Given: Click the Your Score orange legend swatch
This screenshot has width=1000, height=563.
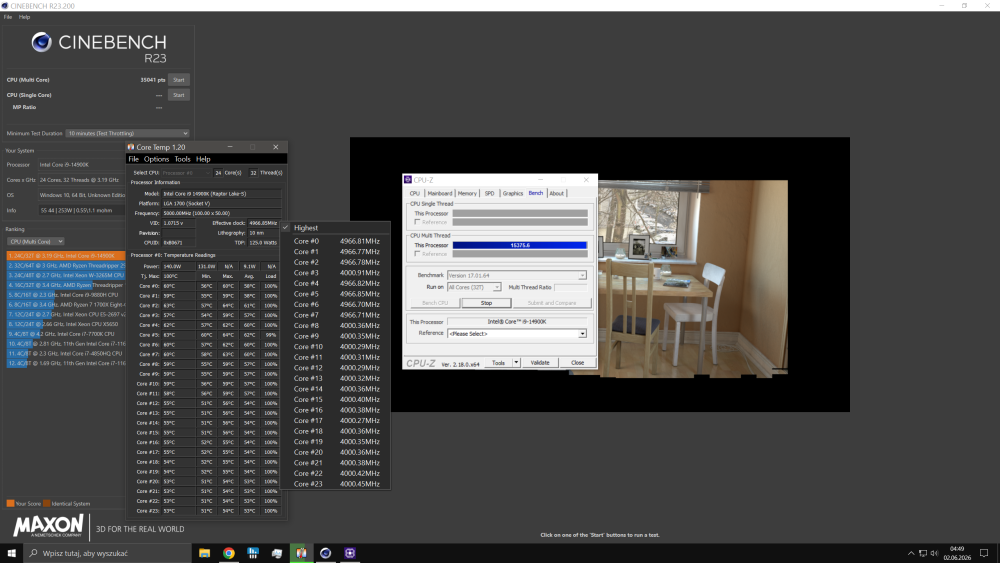Looking at the screenshot, I should click(x=10, y=503).
